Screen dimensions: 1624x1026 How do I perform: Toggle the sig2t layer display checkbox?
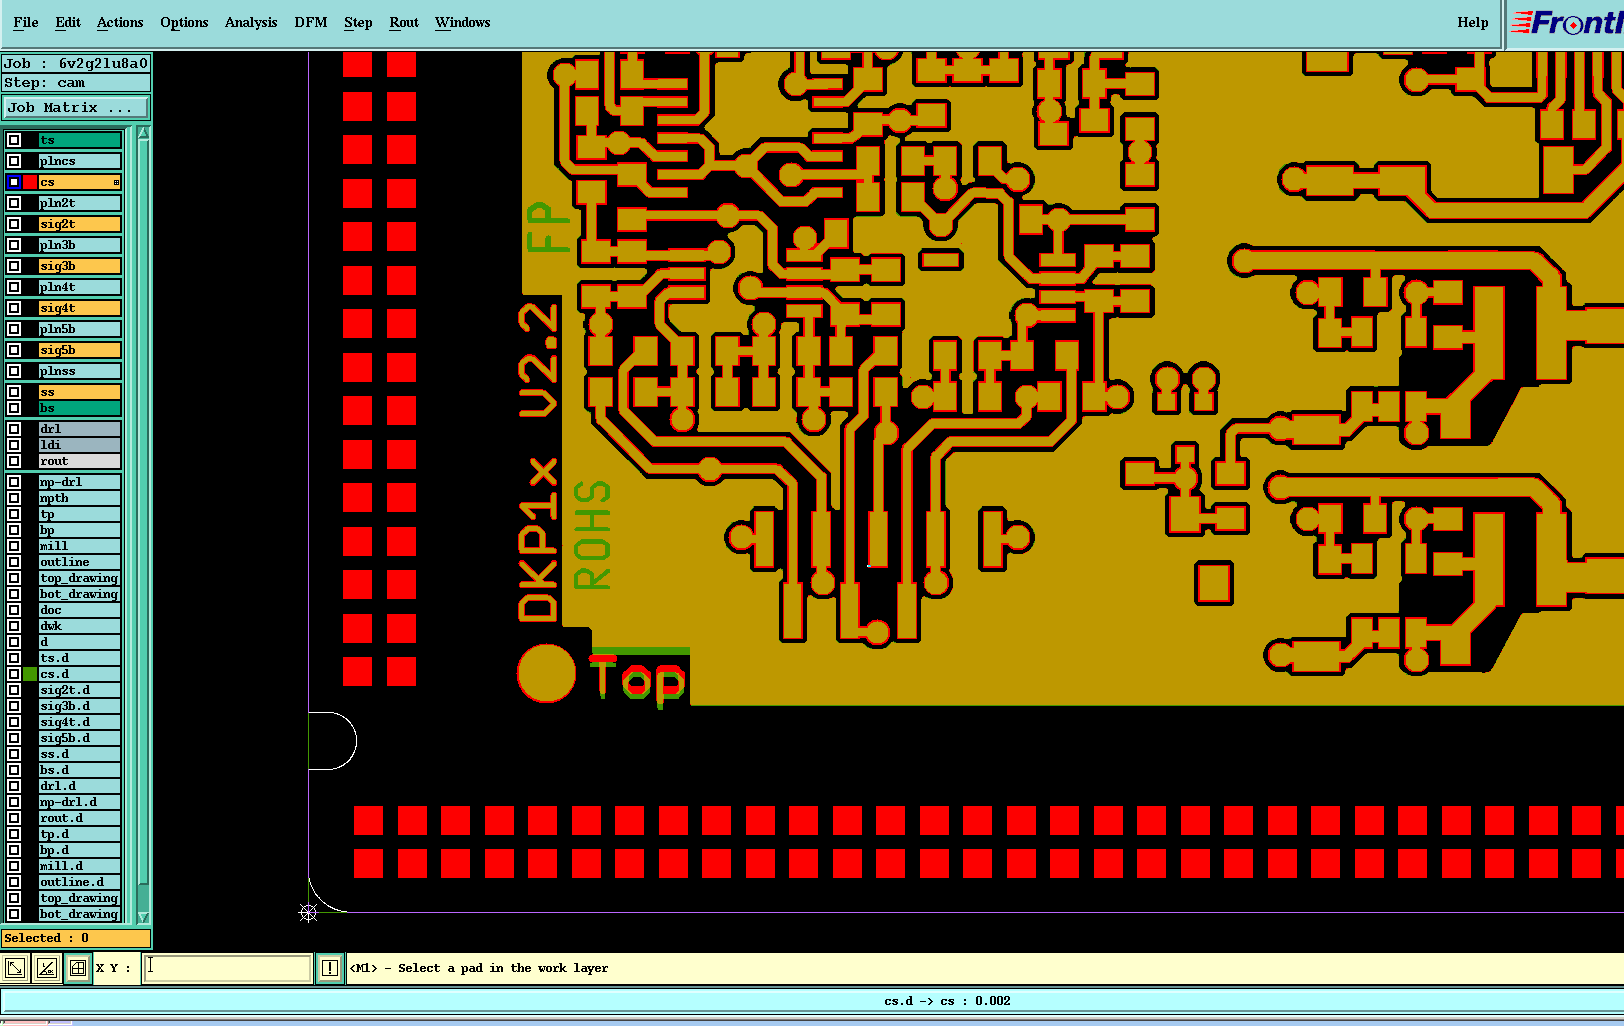point(14,224)
